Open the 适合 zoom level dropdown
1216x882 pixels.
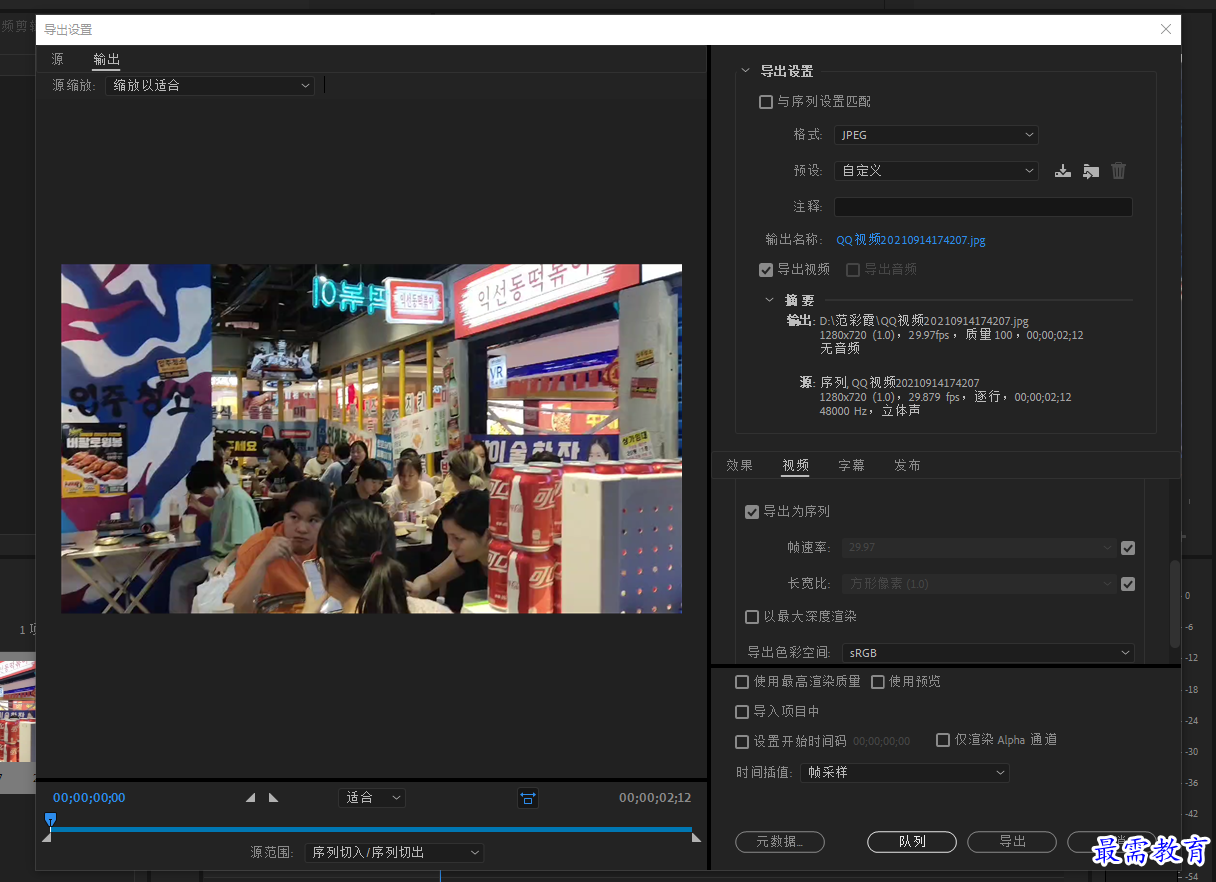click(x=371, y=798)
